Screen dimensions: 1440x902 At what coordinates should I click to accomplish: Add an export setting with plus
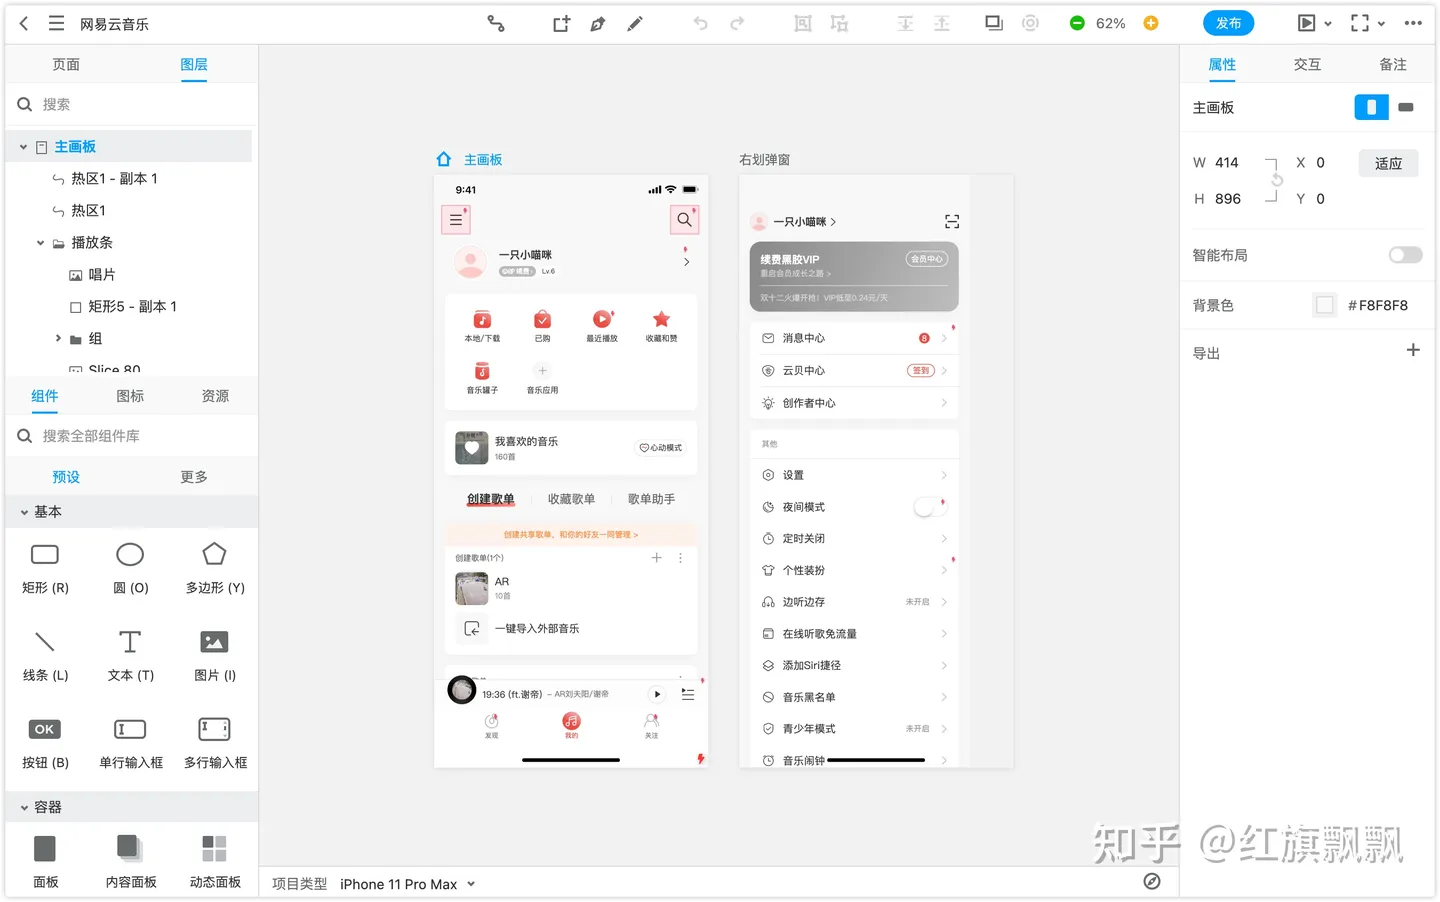(x=1413, y=350)
